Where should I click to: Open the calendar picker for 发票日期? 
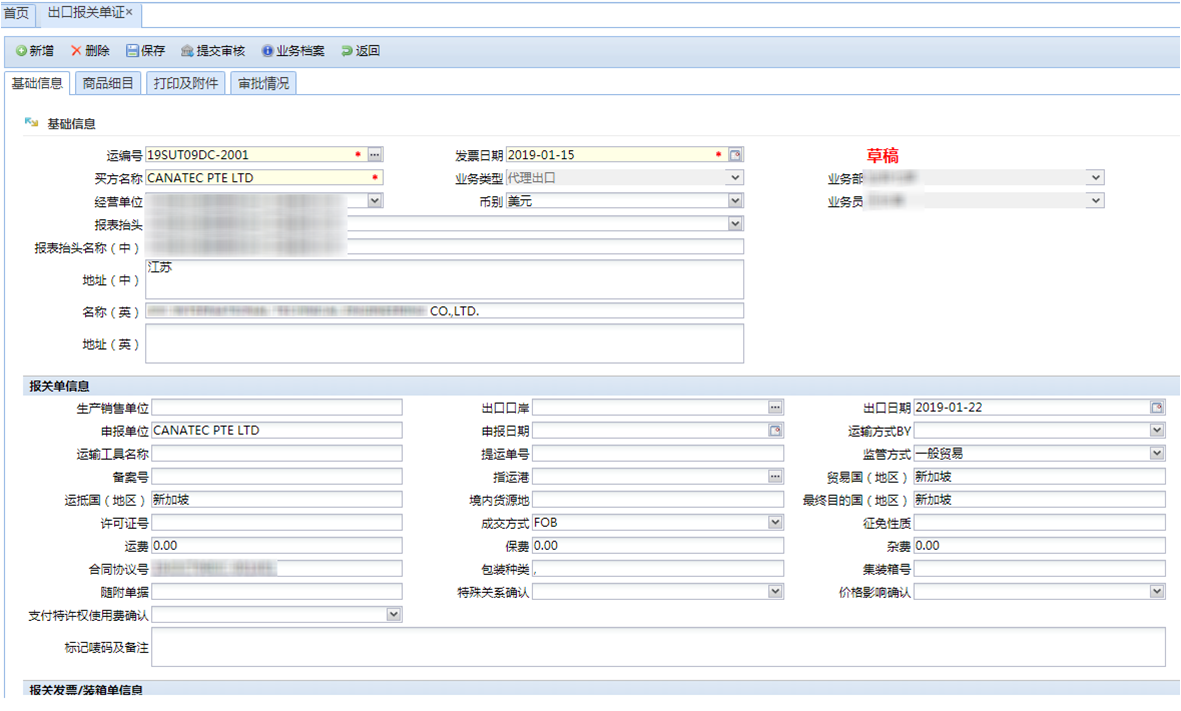point(736,155)
